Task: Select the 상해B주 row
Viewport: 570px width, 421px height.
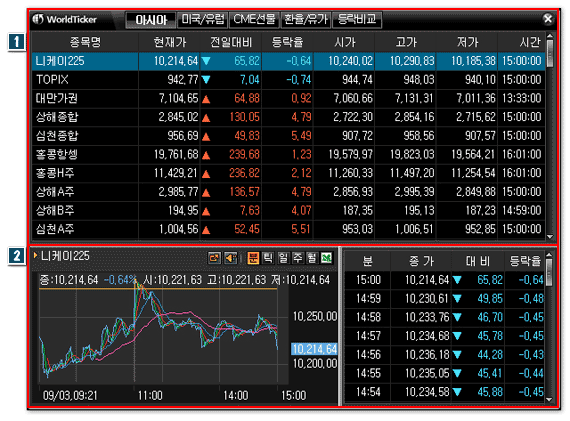Action: click(x=289, y=210)
